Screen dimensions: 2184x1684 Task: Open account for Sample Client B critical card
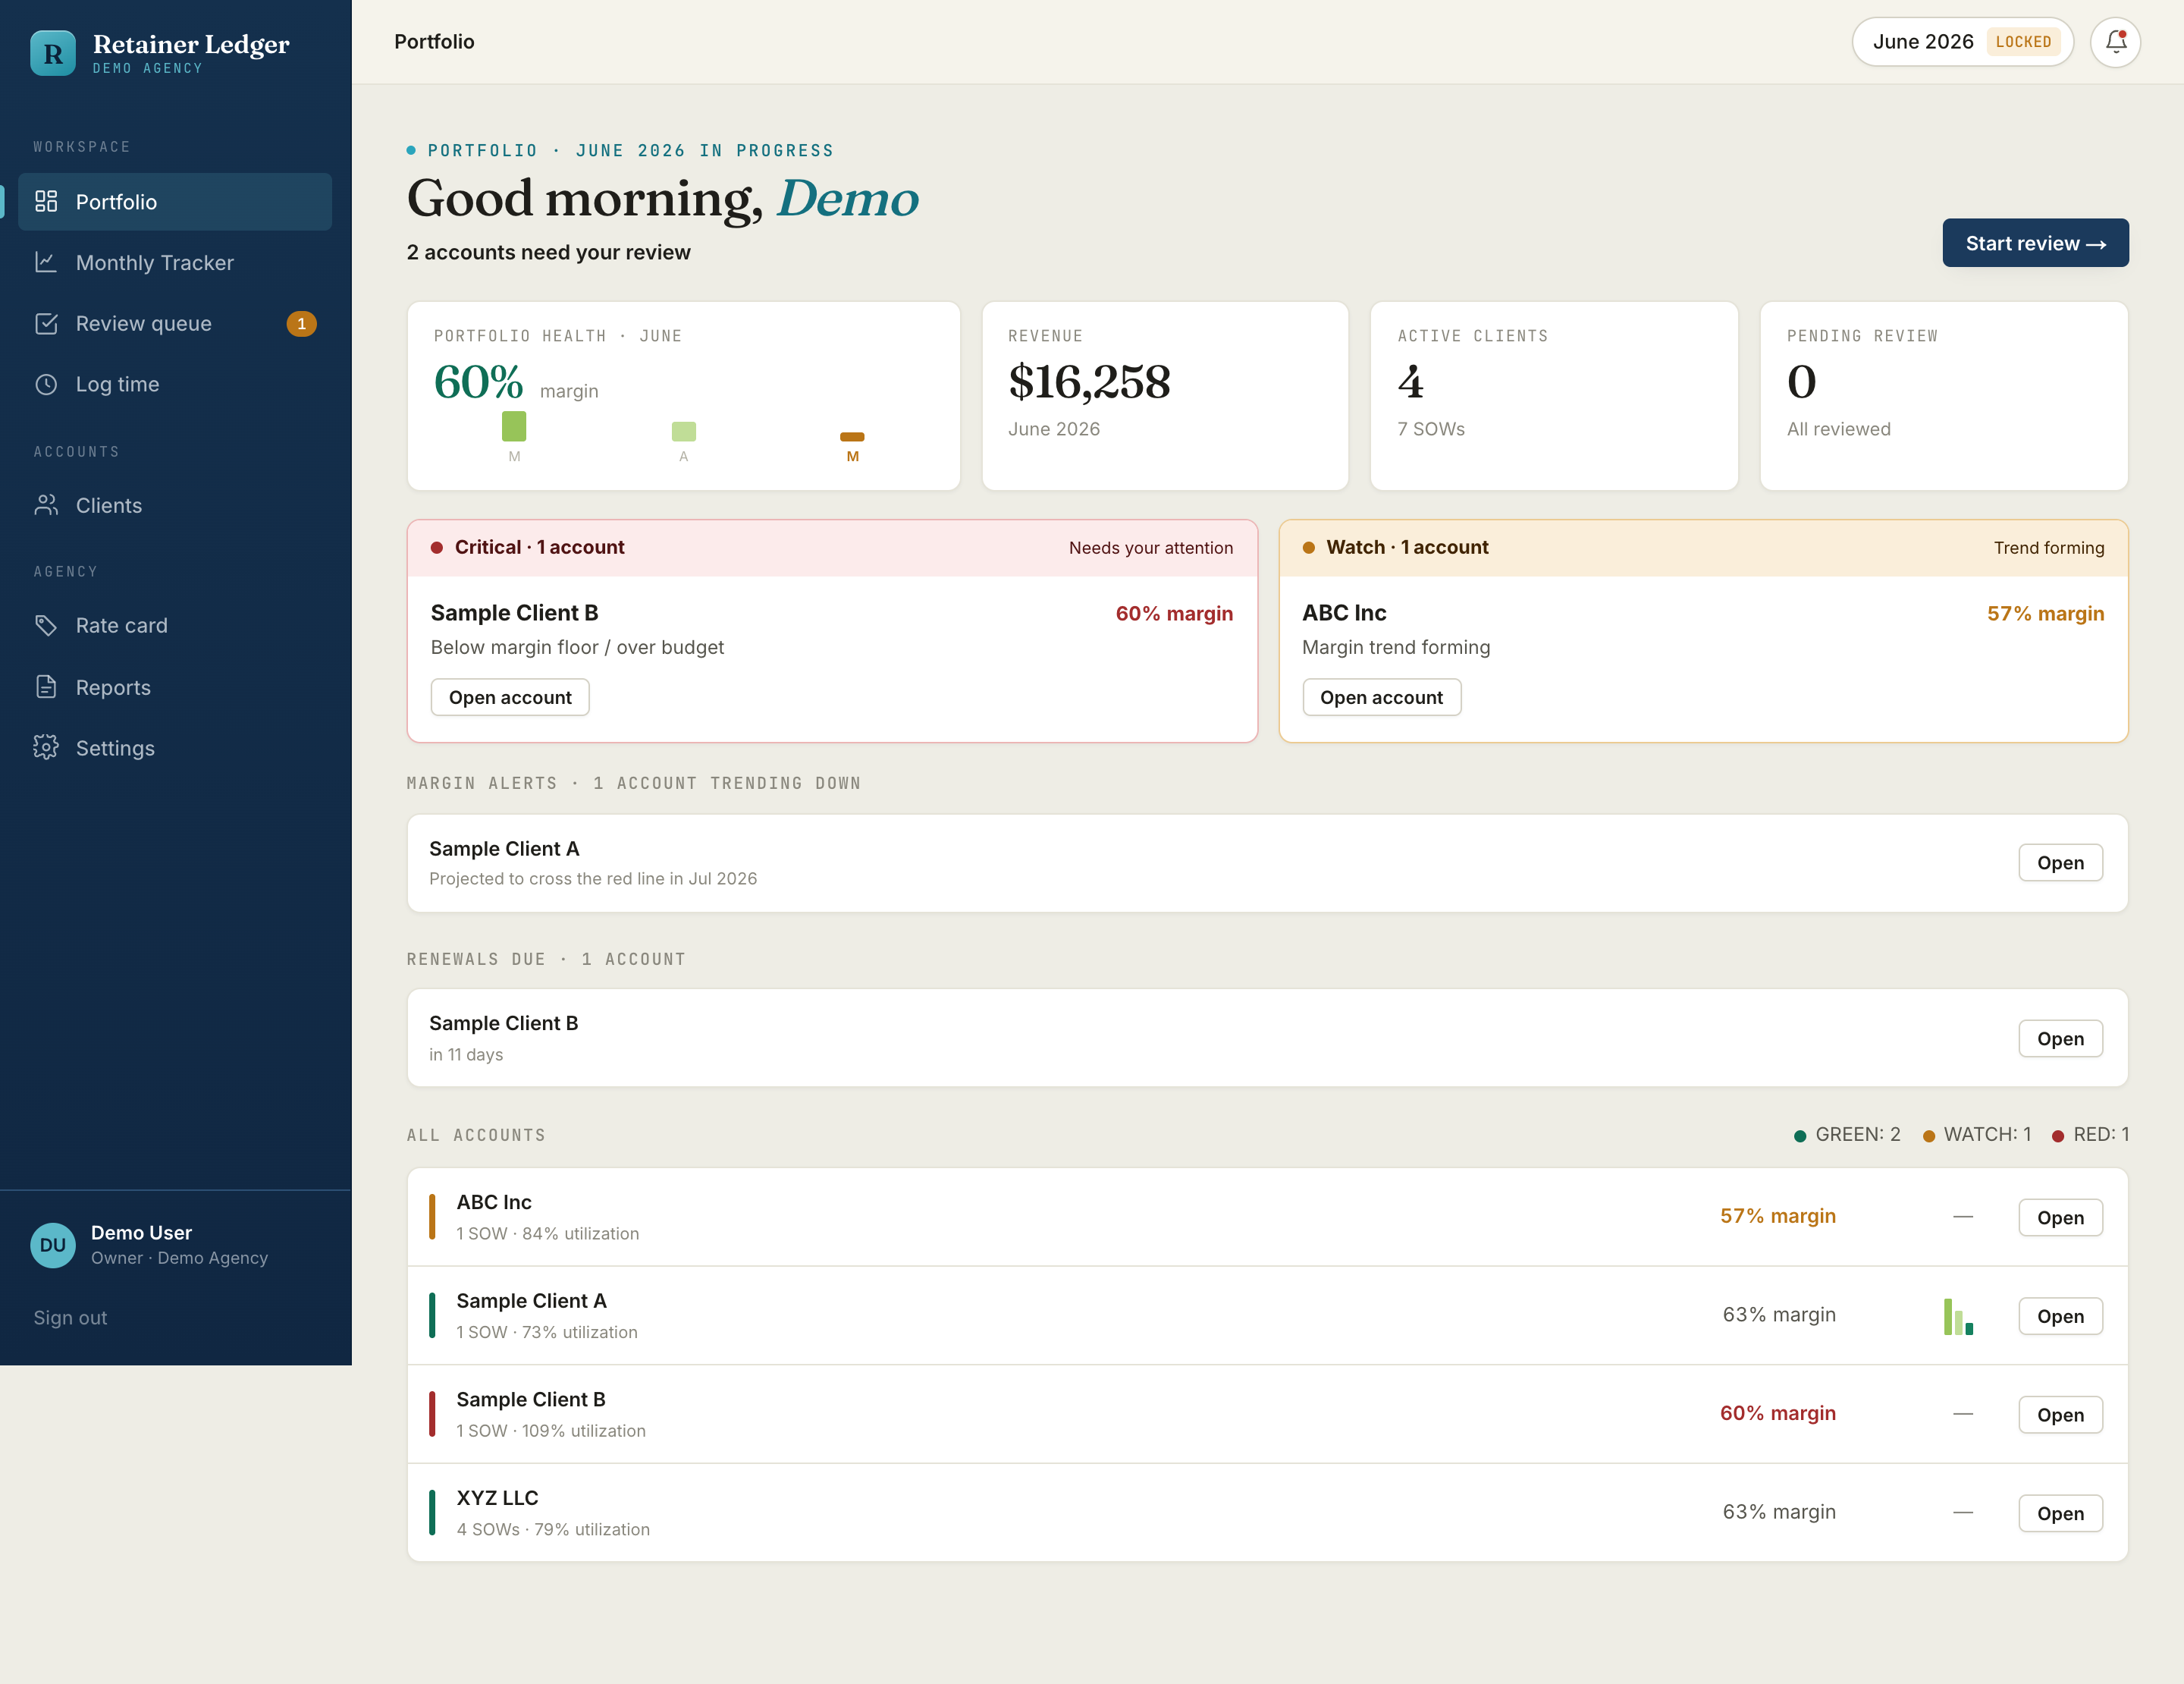click(510, 697)
